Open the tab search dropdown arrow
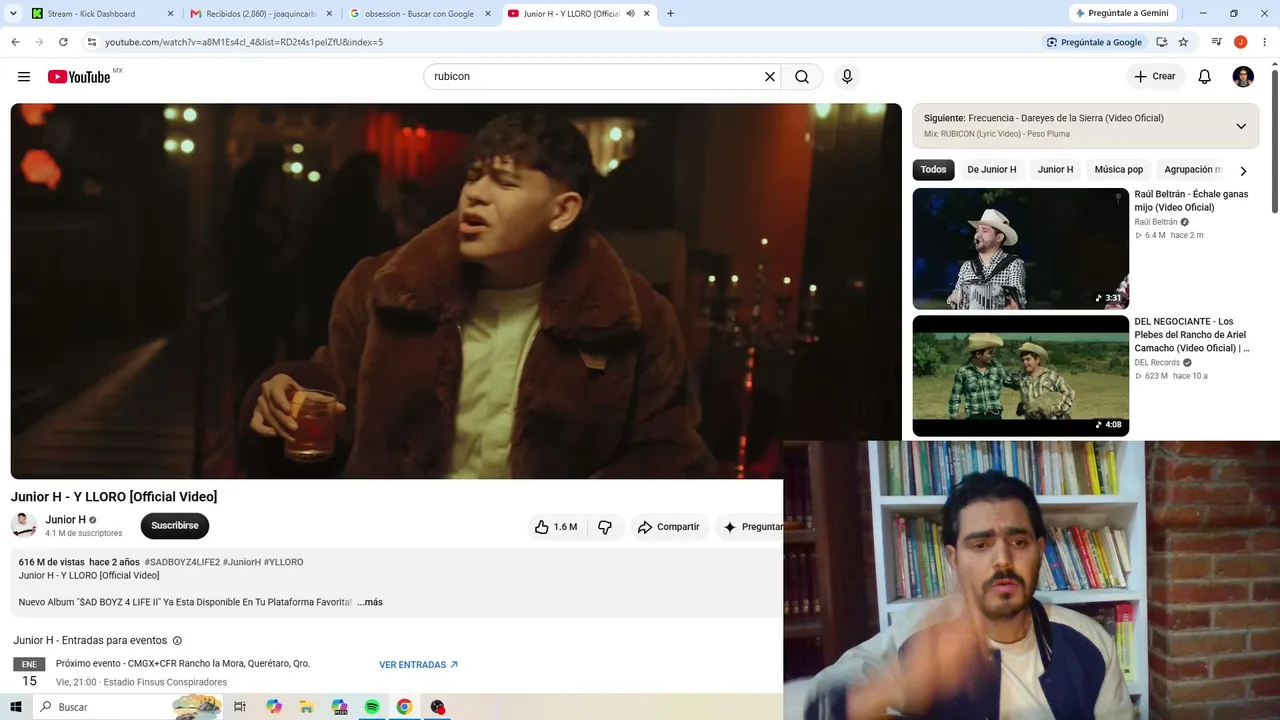Screen dimensions: 1280x720 pos(15,14)
